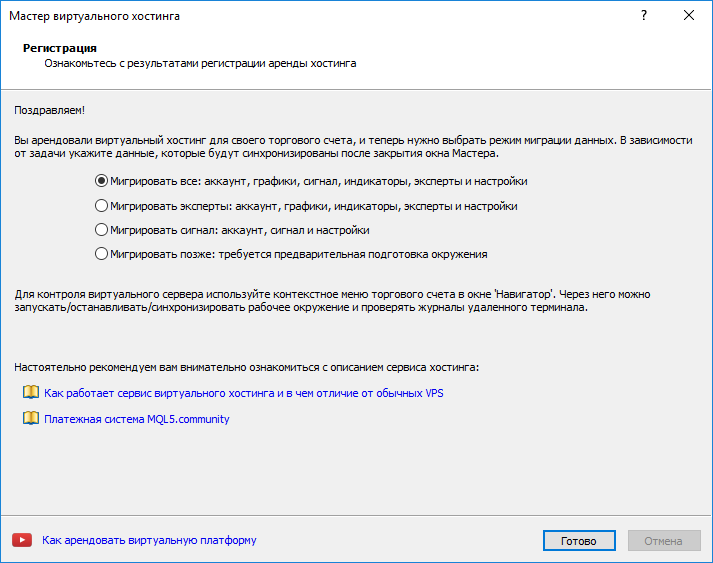Click the "Ознакомьтесь с результатами регистрации" subtitle
This screenshot has height=563, width=713.
point(200,63)
